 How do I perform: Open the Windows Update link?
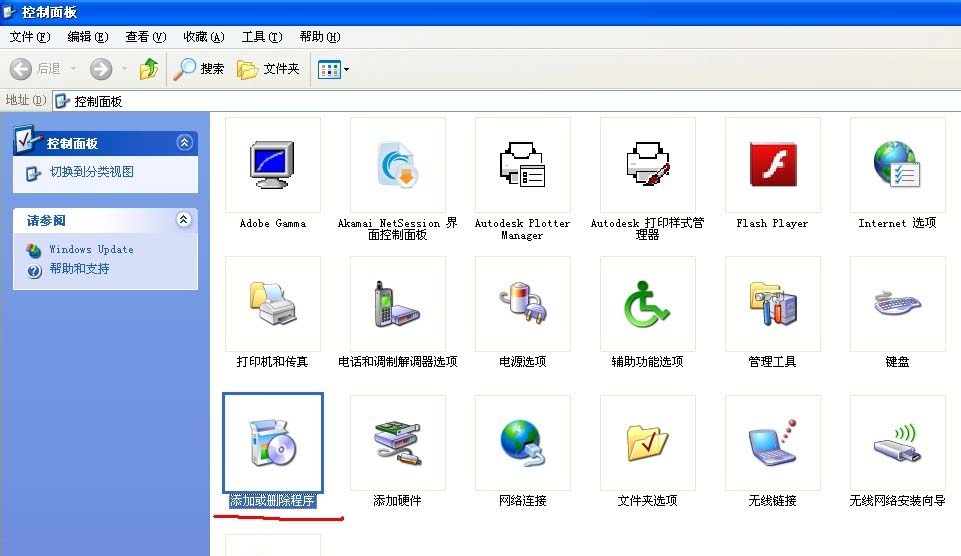point(91,249)
